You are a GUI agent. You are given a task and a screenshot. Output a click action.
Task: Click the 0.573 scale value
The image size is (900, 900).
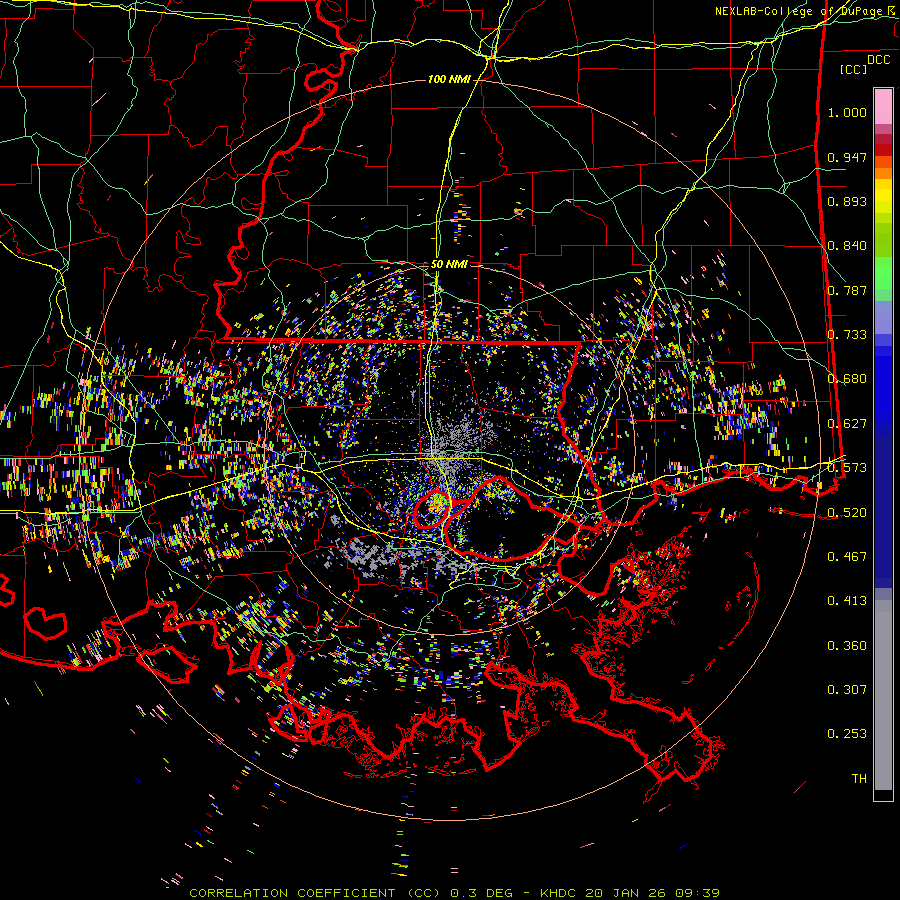[x=847, y=468]
